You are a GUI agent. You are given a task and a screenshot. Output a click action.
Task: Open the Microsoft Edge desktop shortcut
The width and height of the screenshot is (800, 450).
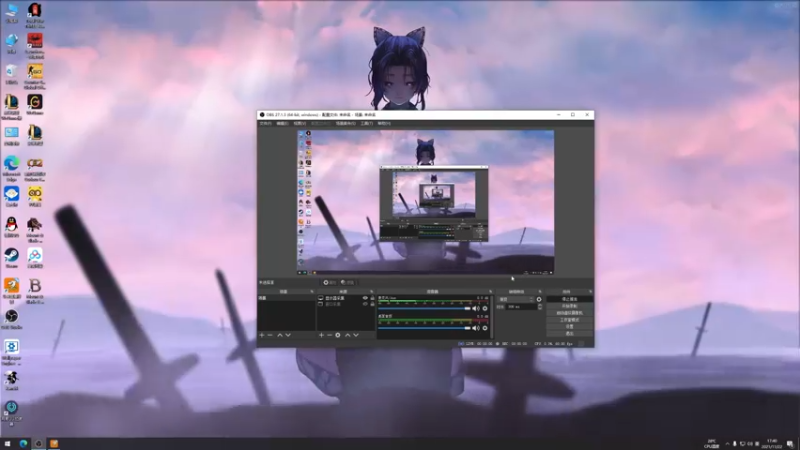click(x=11, y=169)
